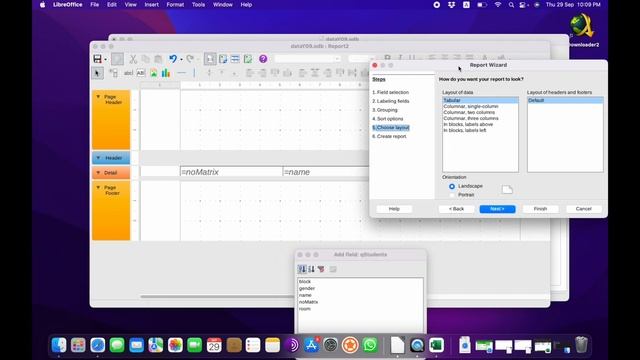This screenshot has height=360, width=640.
Task: Collapse the blue Header section
Action: click(98, 158)
